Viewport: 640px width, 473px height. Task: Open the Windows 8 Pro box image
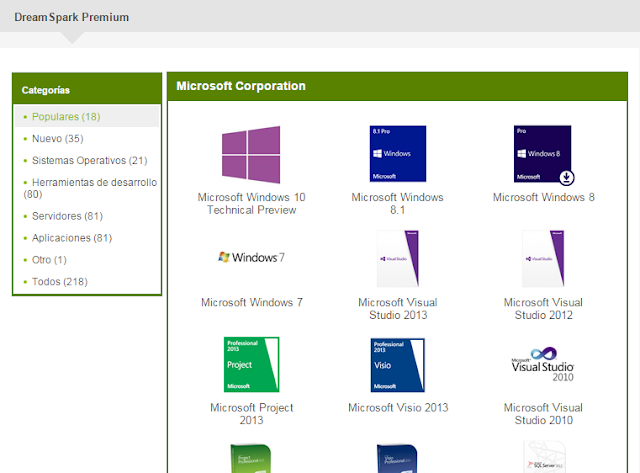tap(542, 153)
